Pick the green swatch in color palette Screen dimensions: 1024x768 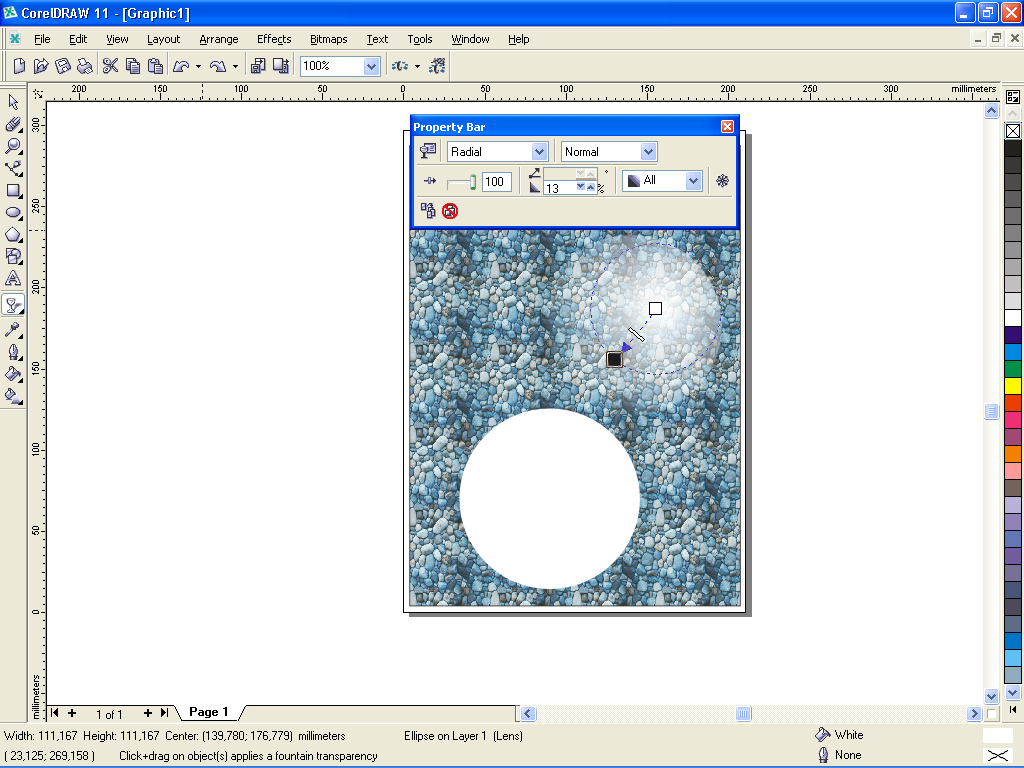1013,368
